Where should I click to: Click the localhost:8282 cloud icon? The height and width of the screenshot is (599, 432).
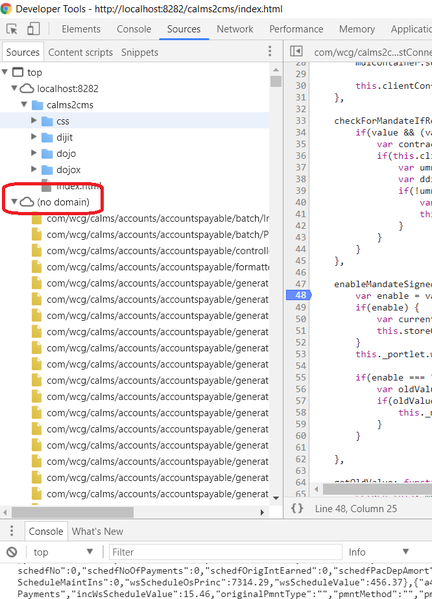pos(27,89)
